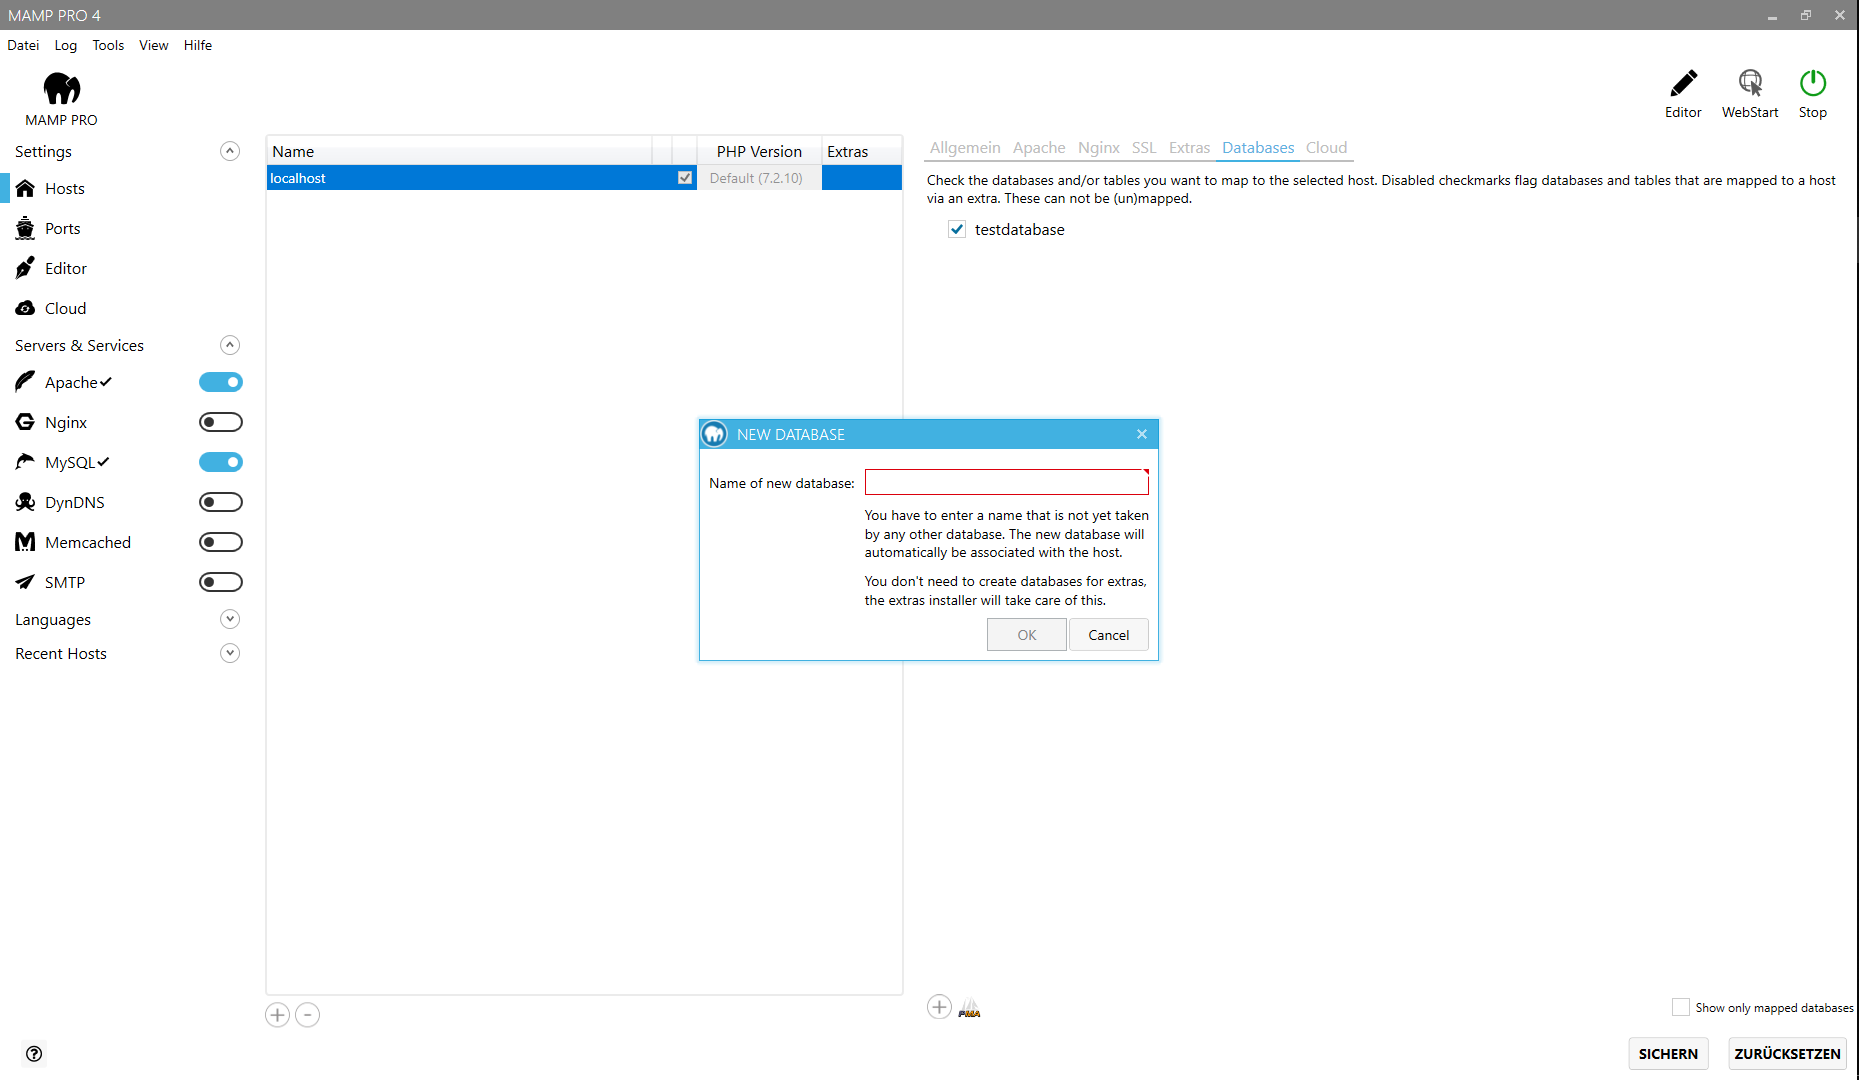The width and height of the screenshot is (1859, 1080).
Task: Switch to the Apache tab
Action: coord(1039,148)
